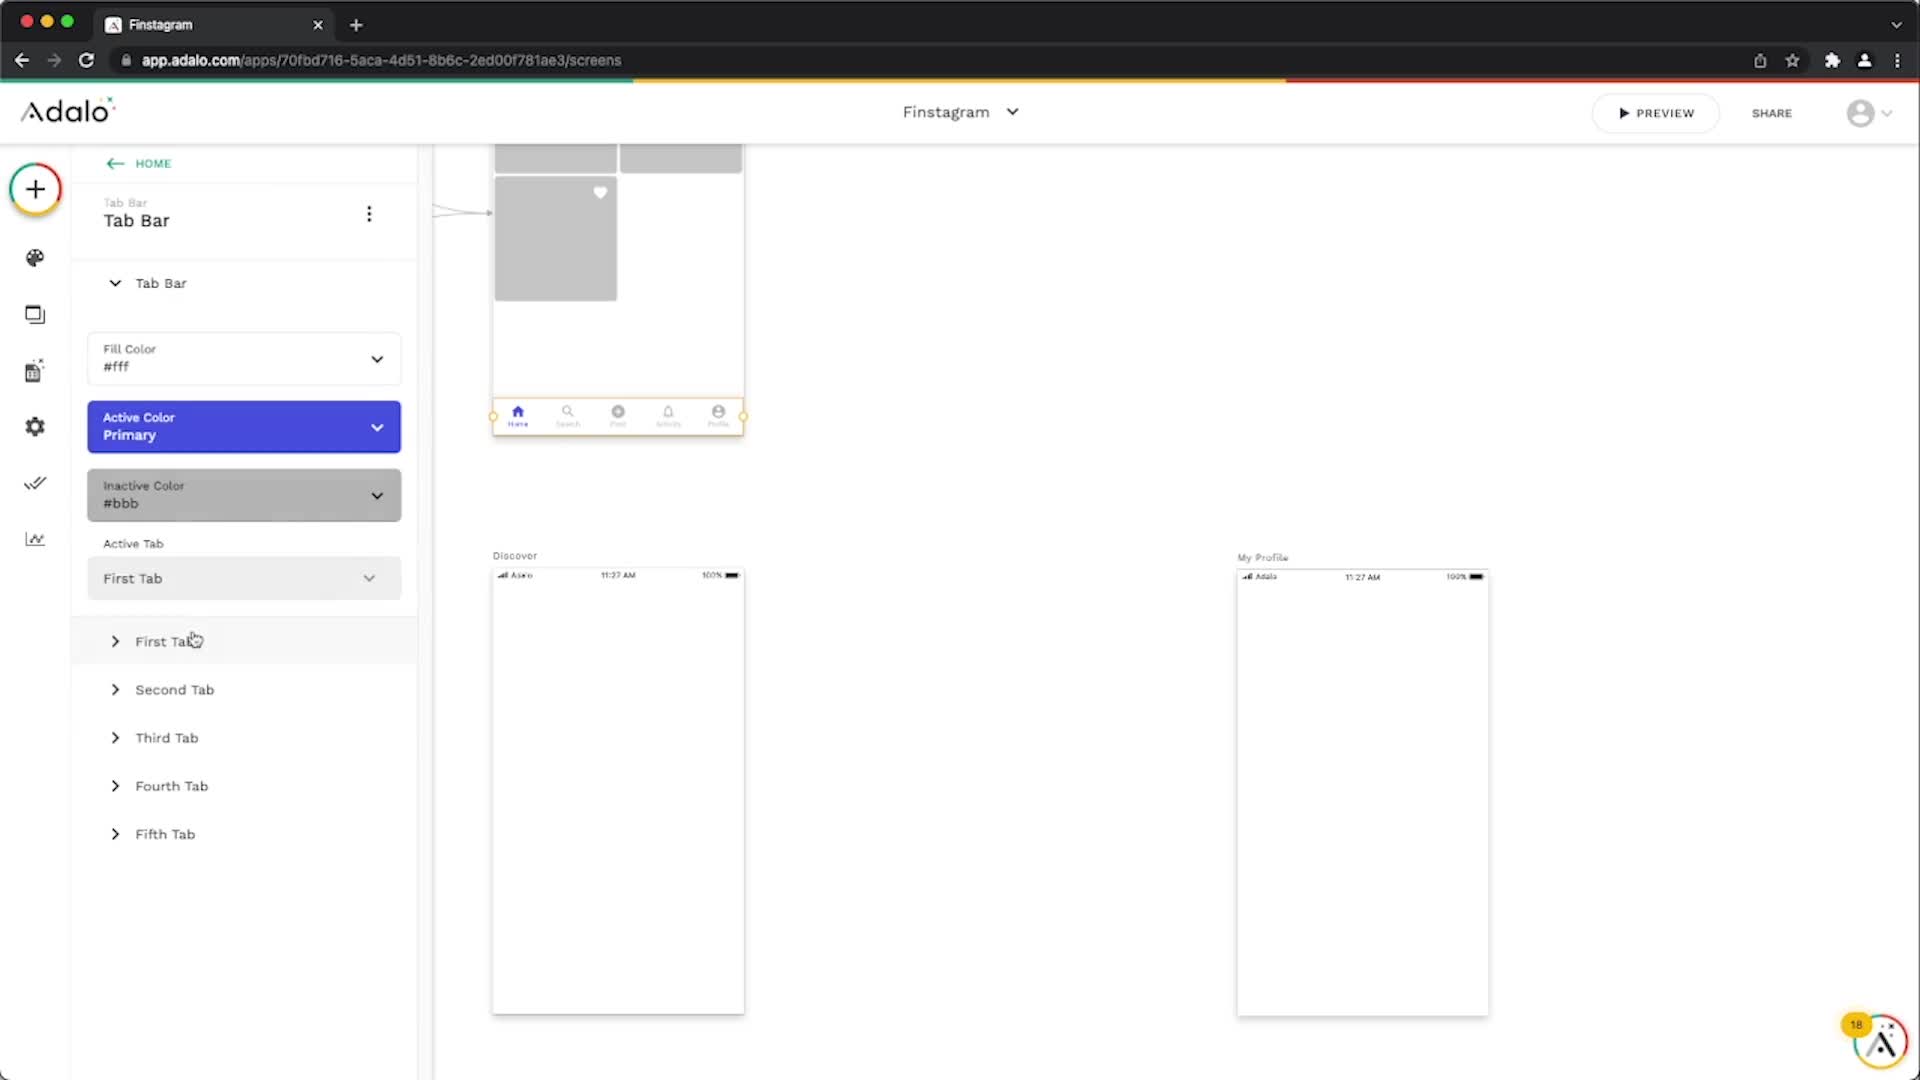The image size is (1920, 1080).
Task: Open the Tab Bar options menu
Action: point(369,214)
